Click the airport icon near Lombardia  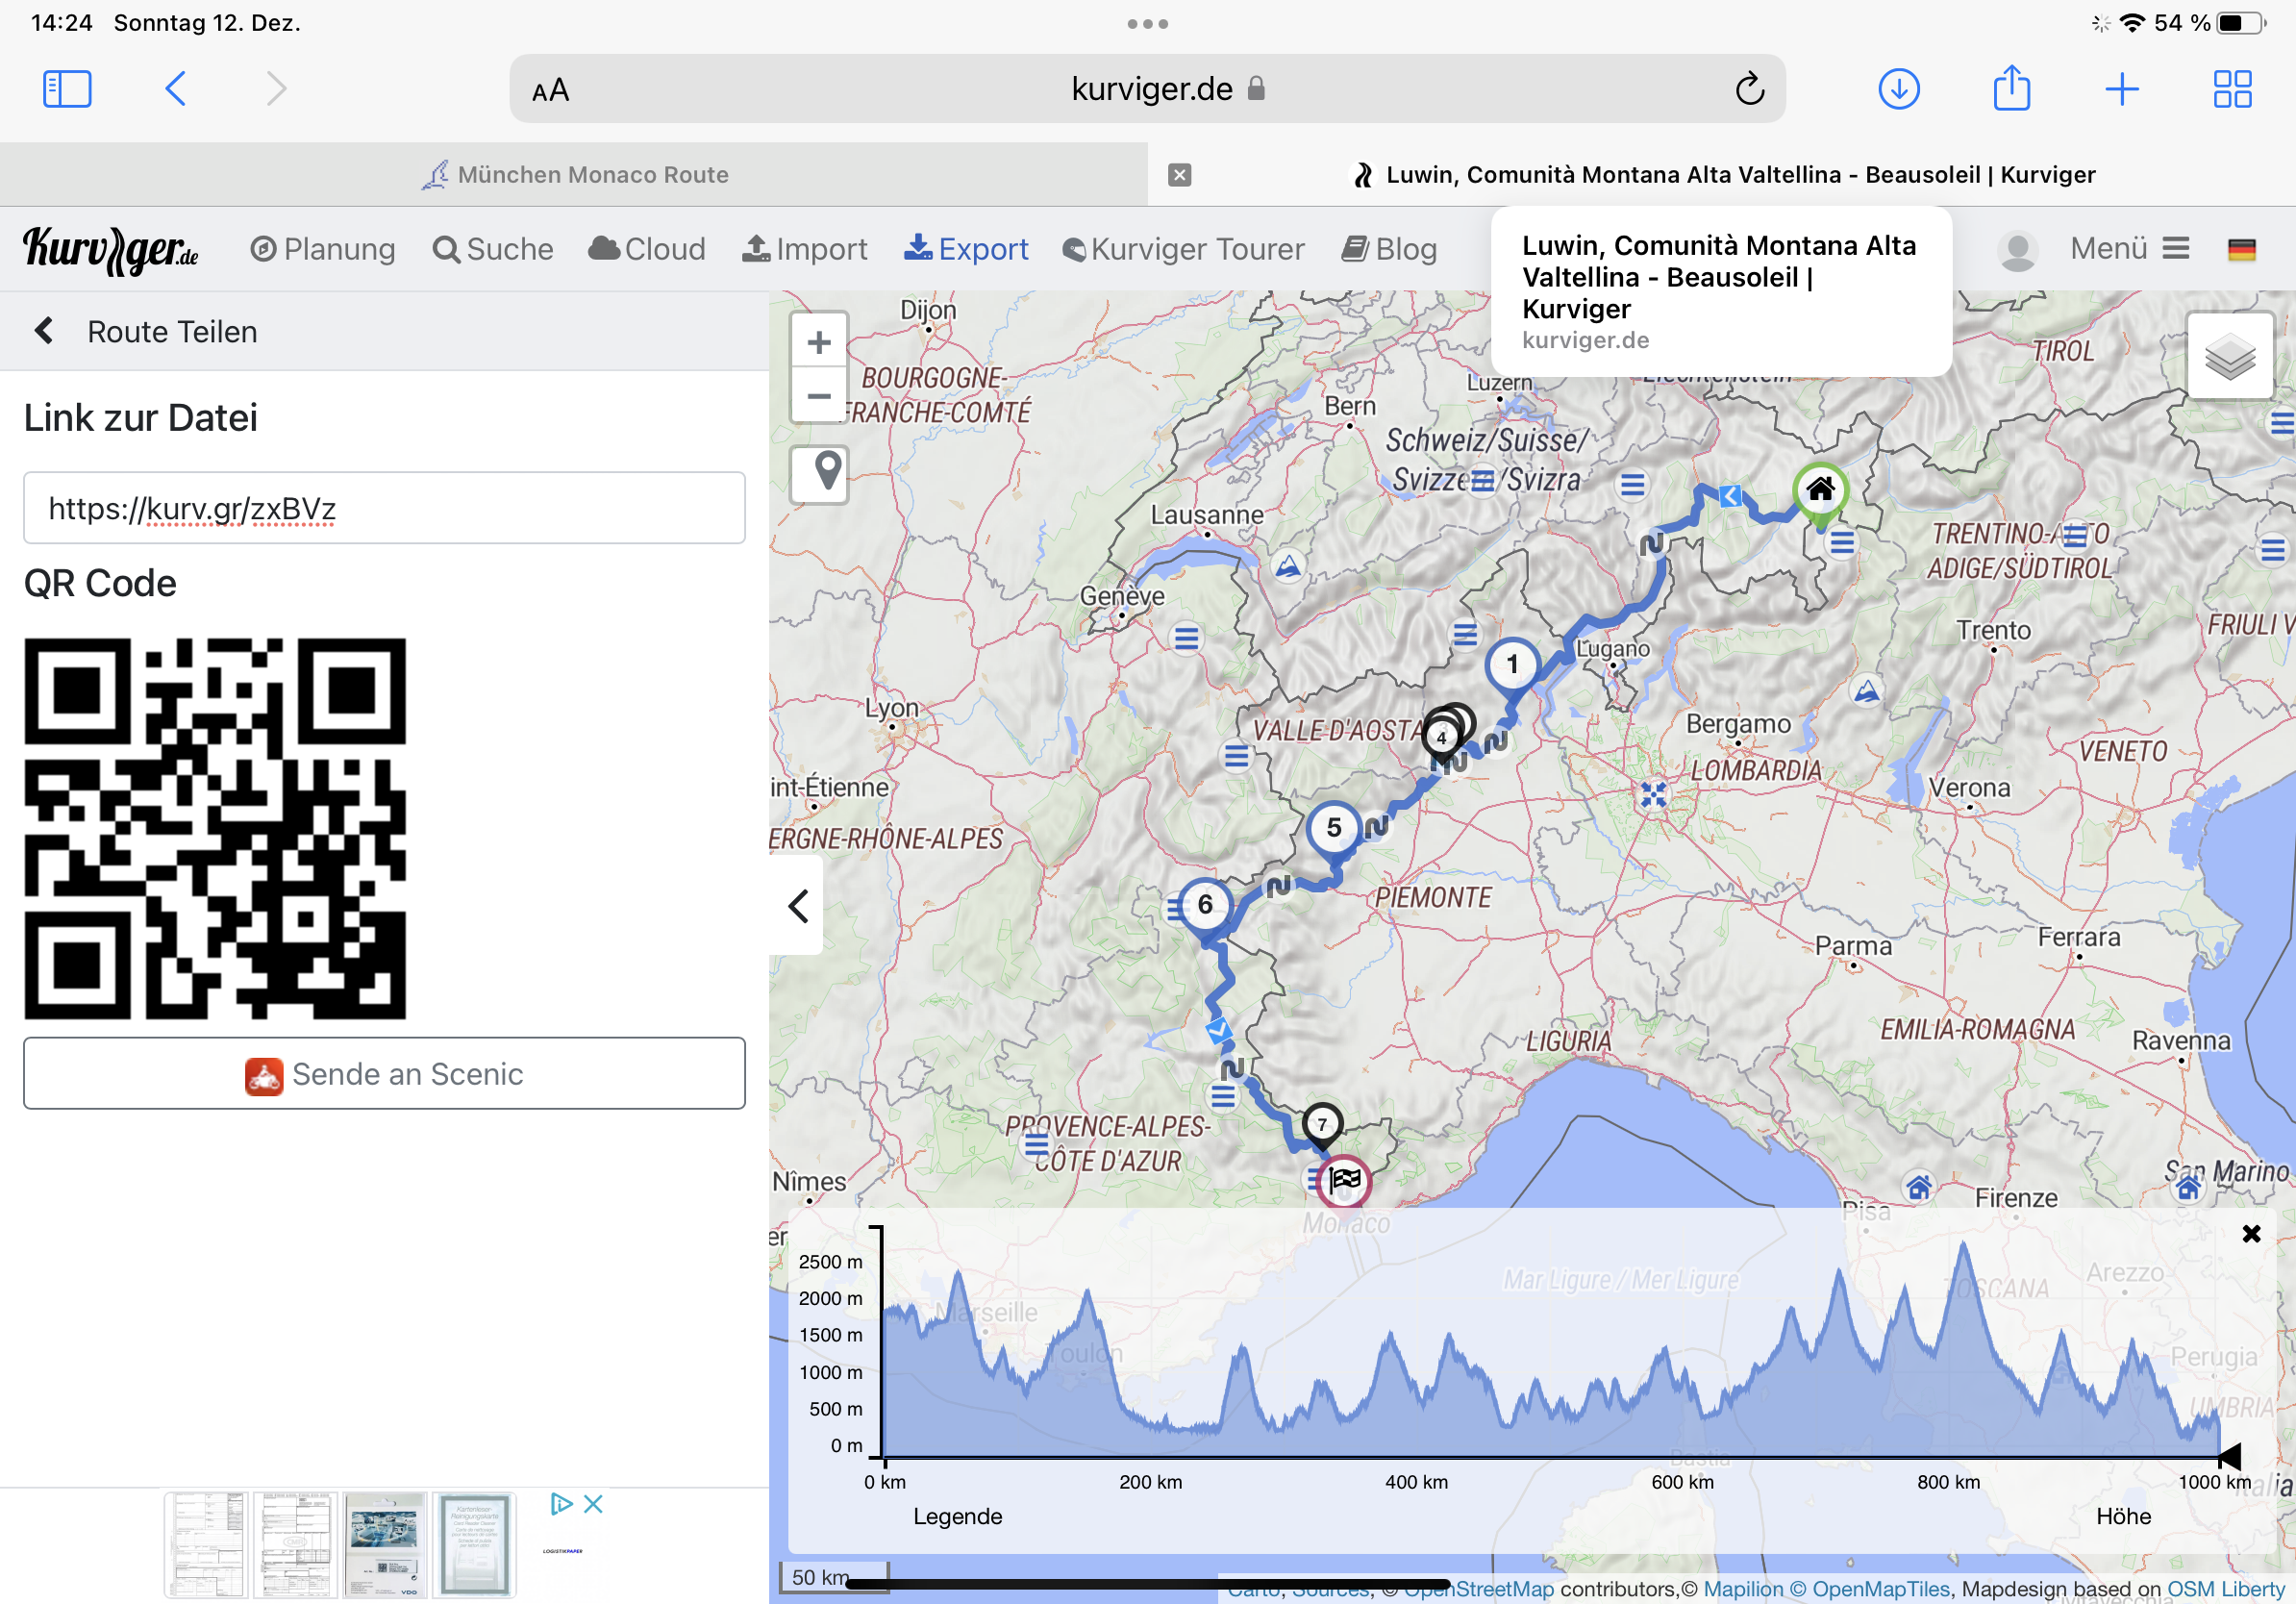(1653, 795)
